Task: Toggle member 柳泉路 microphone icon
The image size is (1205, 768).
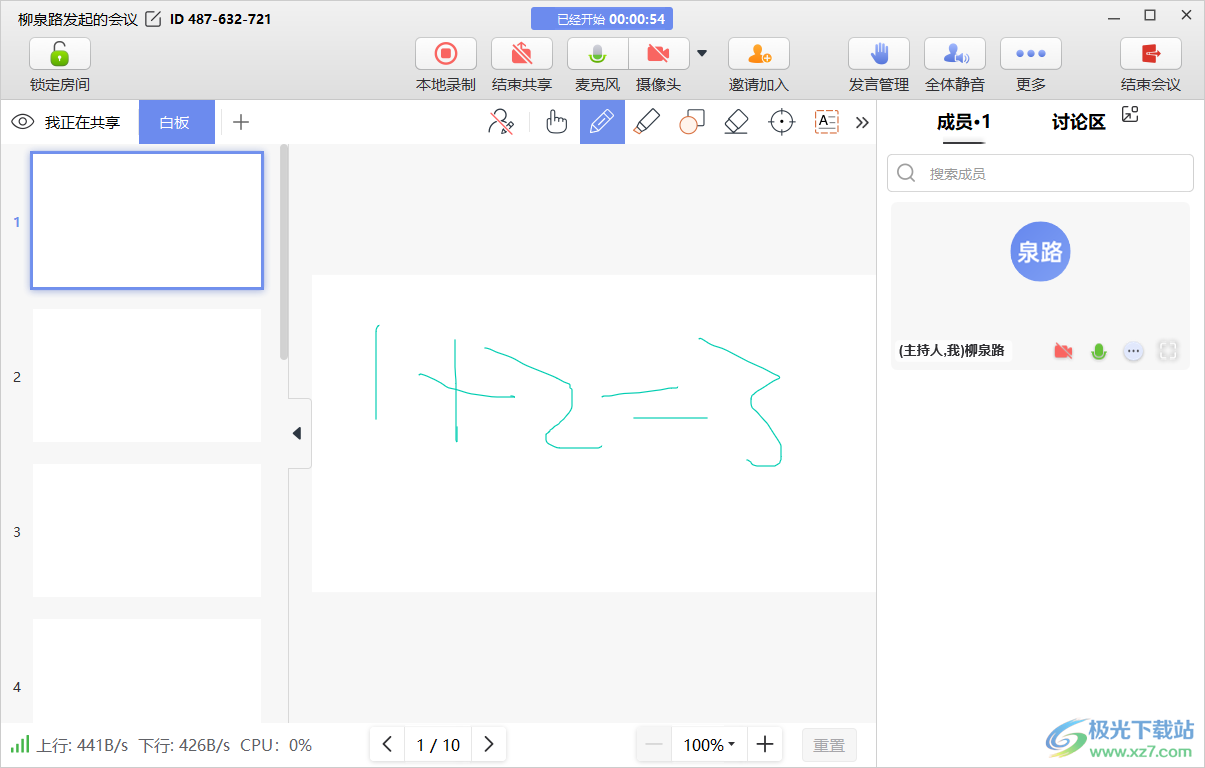Action: tap(1099, 351)
